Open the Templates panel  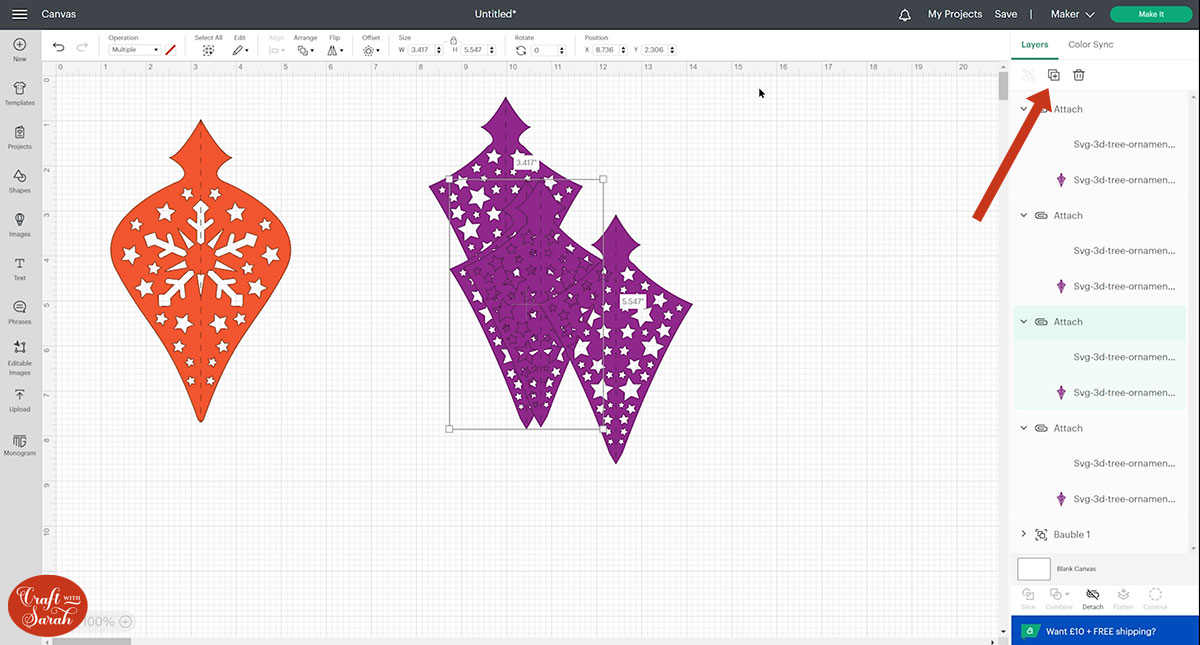(x=19, y=92)
